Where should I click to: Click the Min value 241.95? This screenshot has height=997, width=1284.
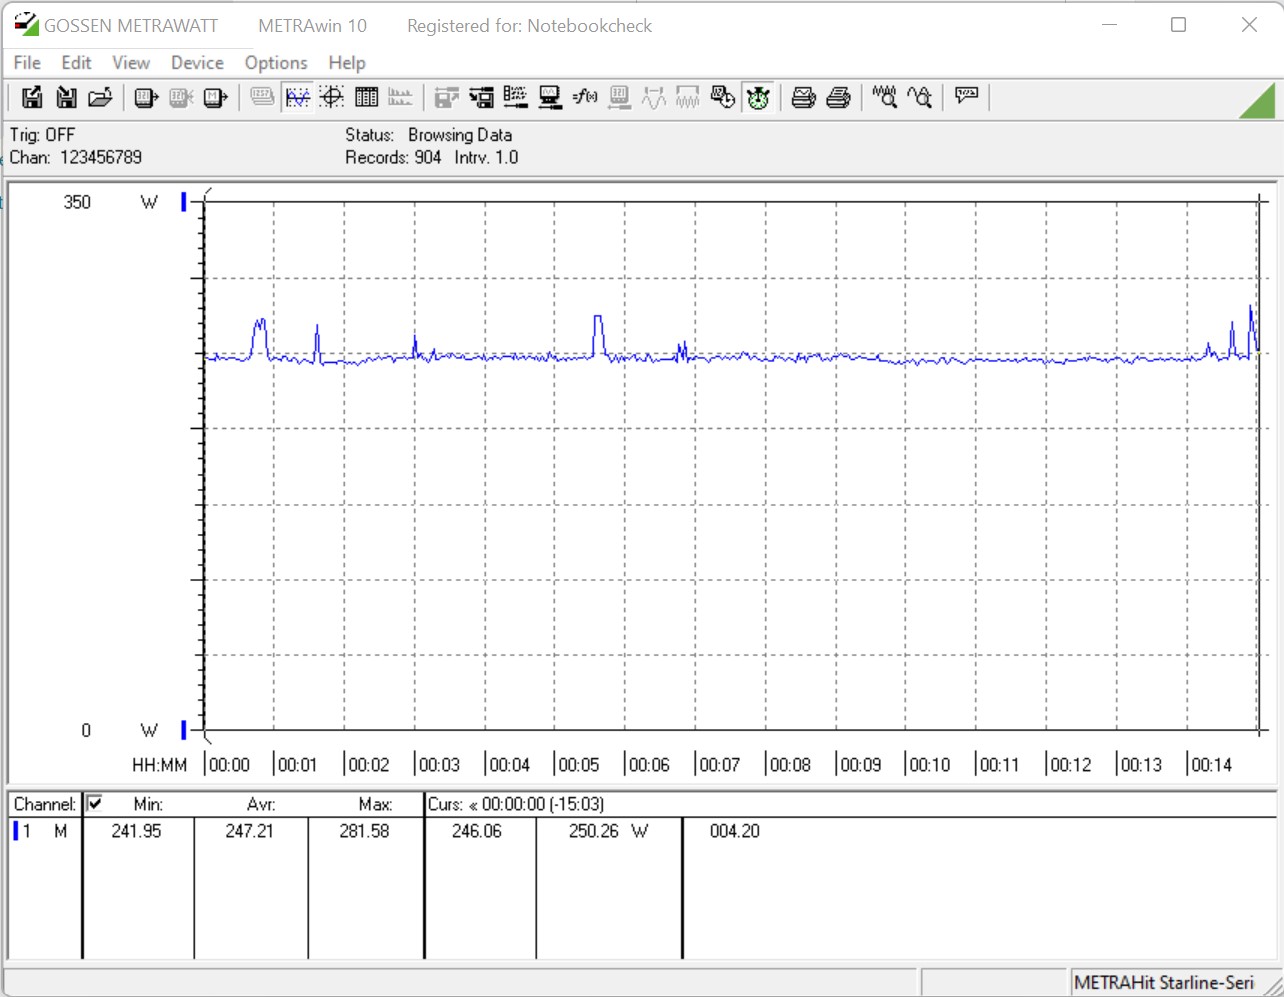point(136,831)
